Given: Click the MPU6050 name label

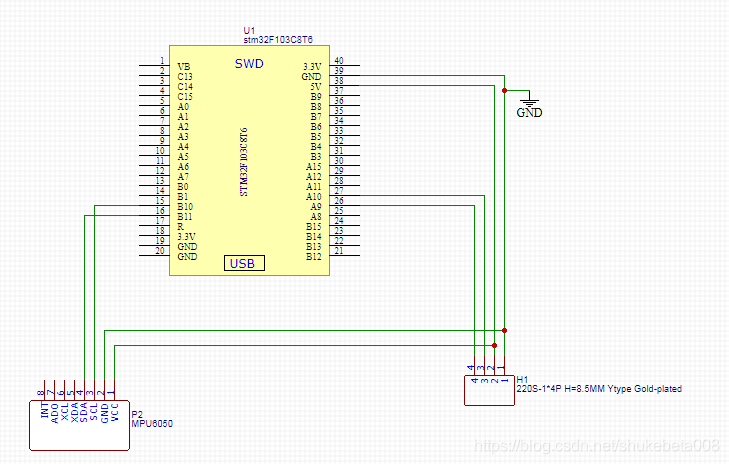Looking at the screenshot, I should (x=152, y=424).
